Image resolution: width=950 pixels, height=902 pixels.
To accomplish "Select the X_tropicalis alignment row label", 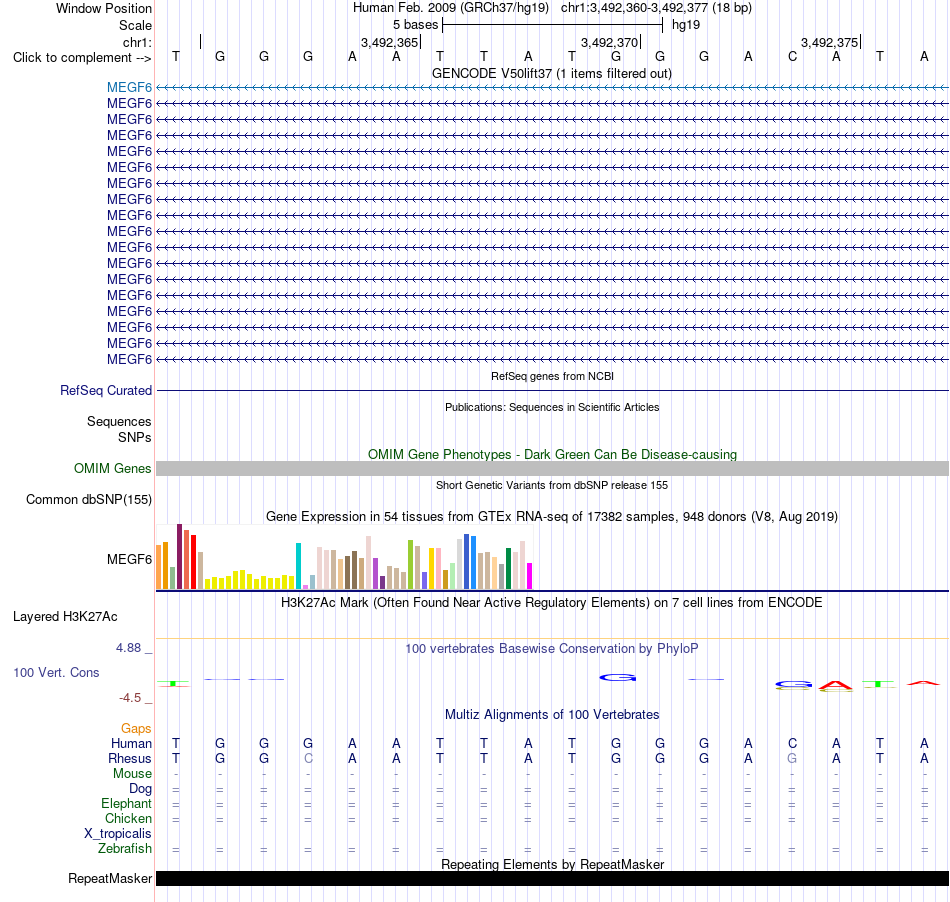I will (118, 834).
